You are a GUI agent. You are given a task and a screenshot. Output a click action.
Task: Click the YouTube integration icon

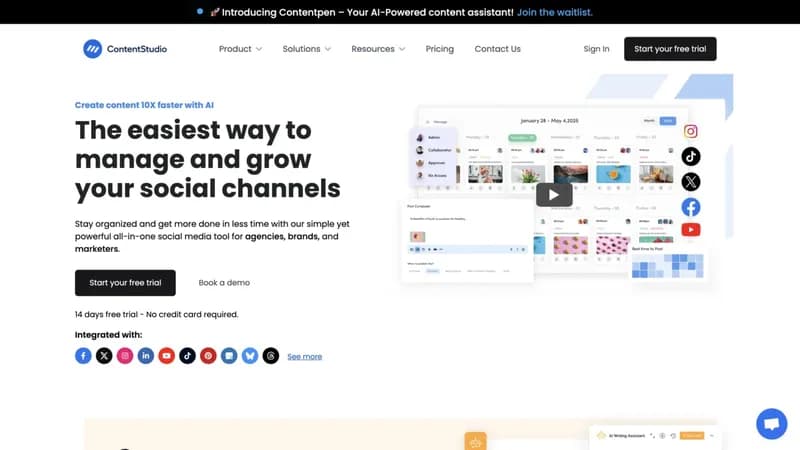(x=166, y=356)
